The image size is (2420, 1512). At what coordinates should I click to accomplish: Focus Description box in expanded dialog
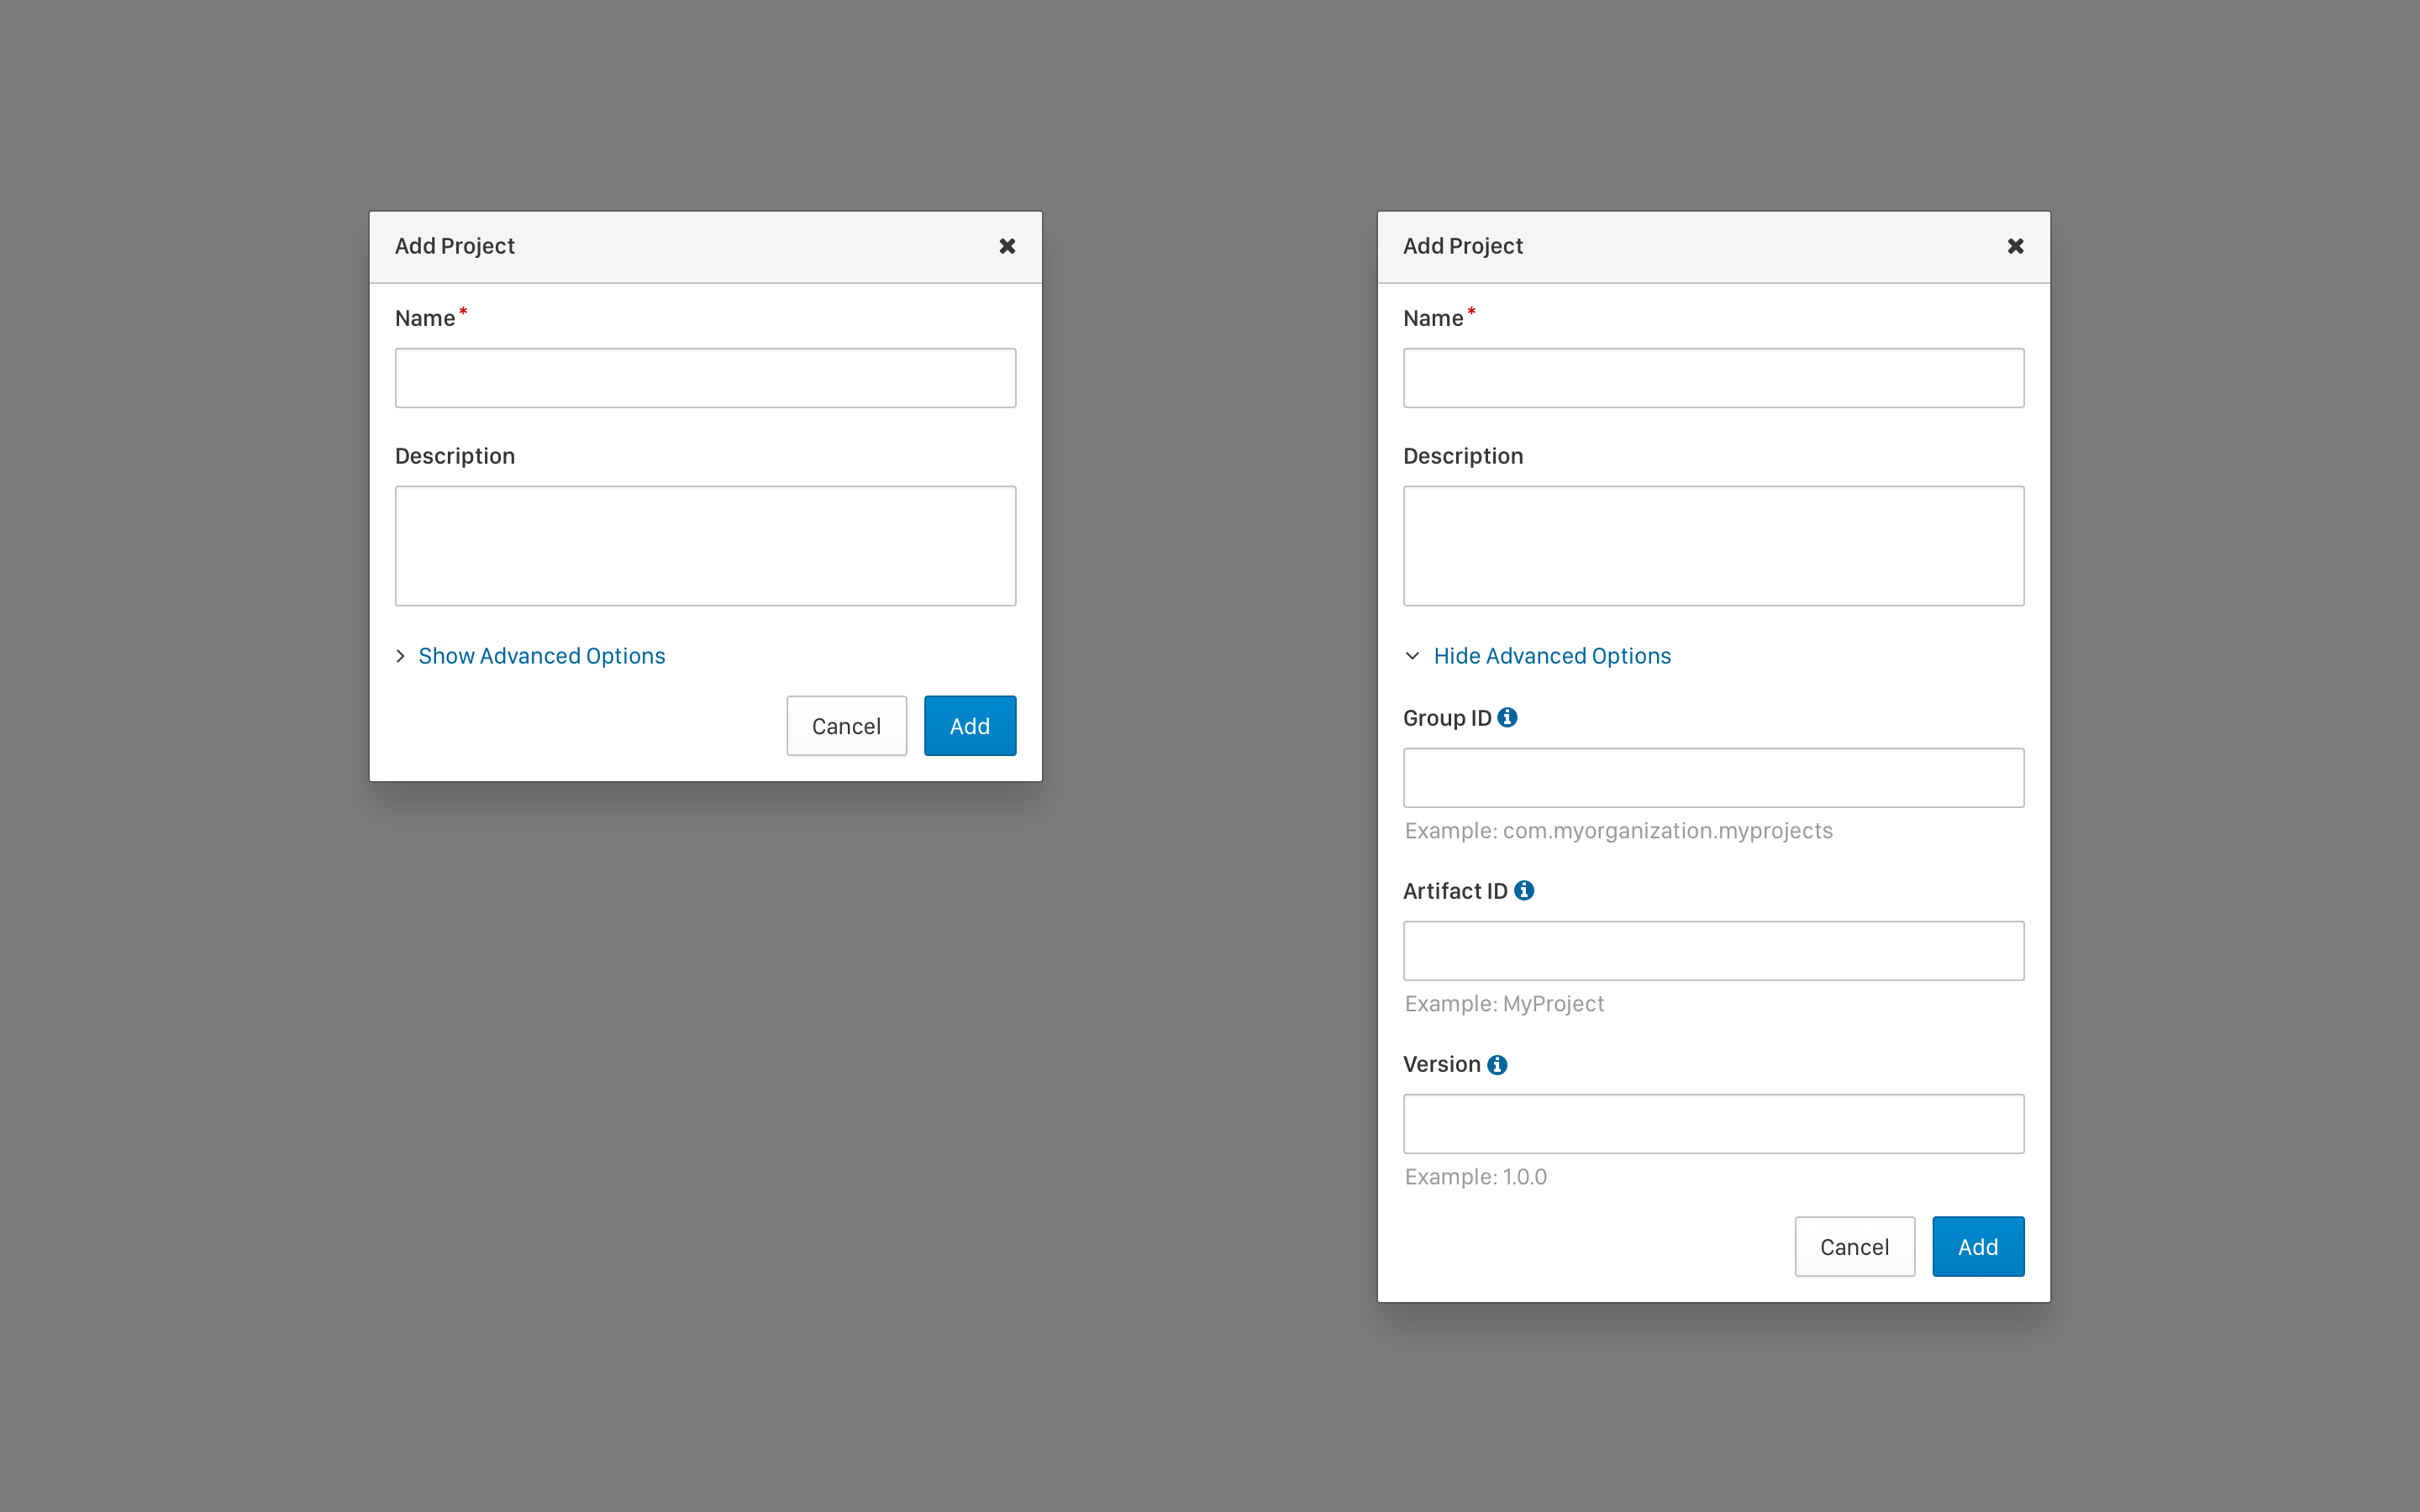coord(1713,546)
